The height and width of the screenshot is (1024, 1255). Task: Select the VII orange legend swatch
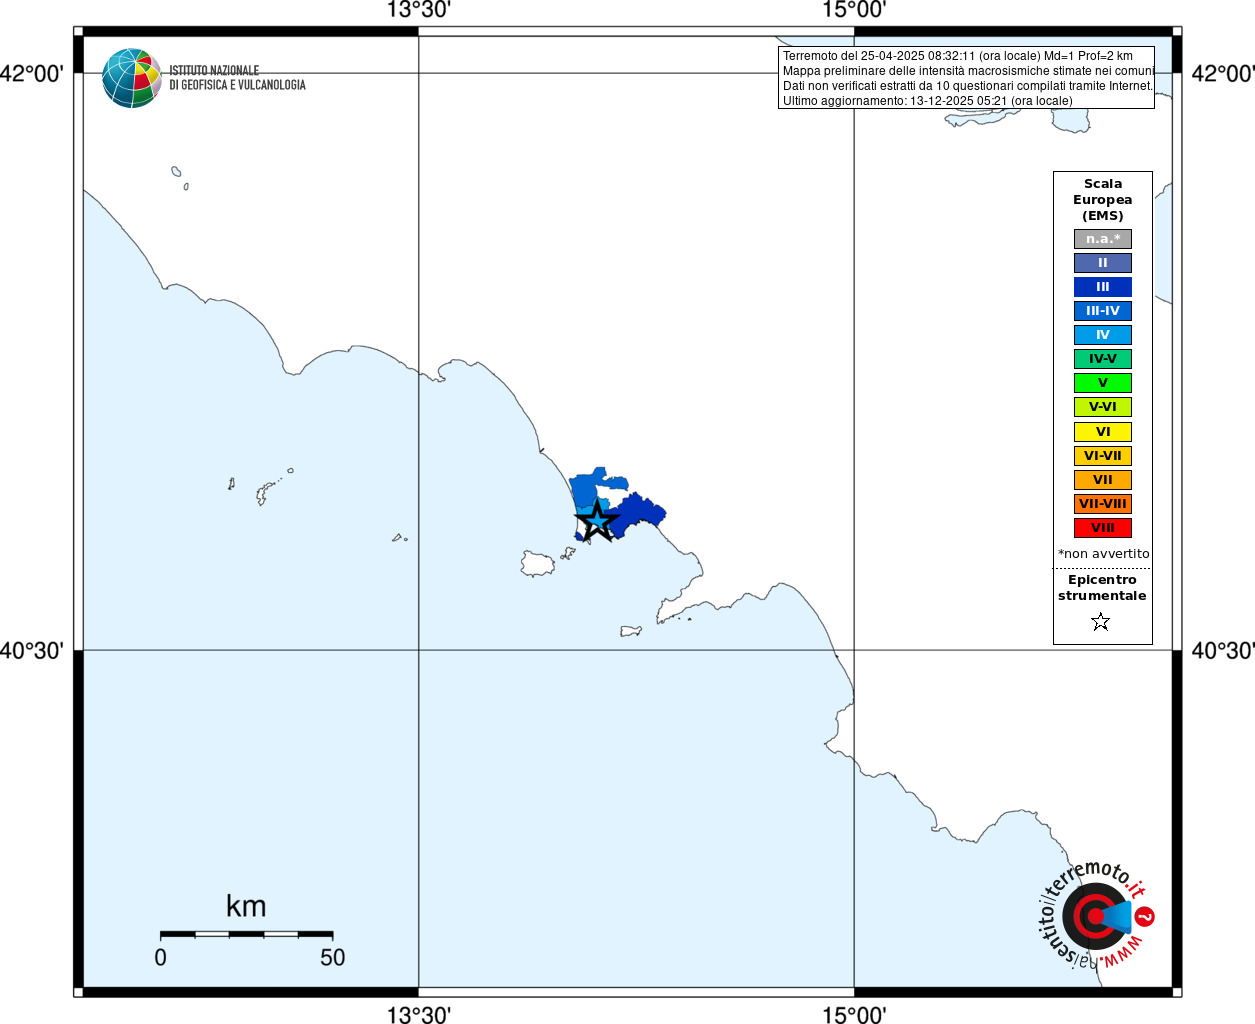[1103, 480]
